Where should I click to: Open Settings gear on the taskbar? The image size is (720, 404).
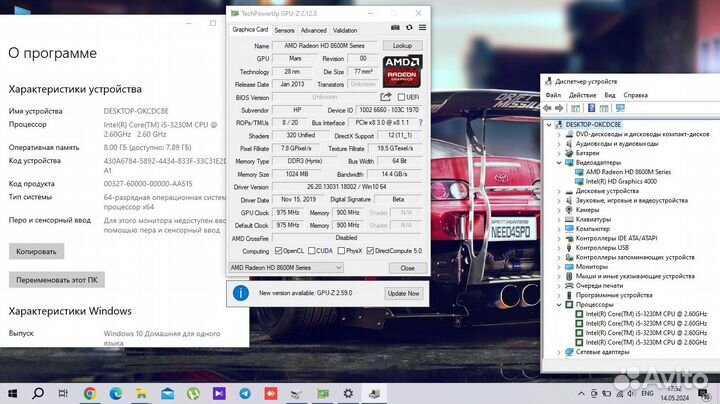coord(349,393)
